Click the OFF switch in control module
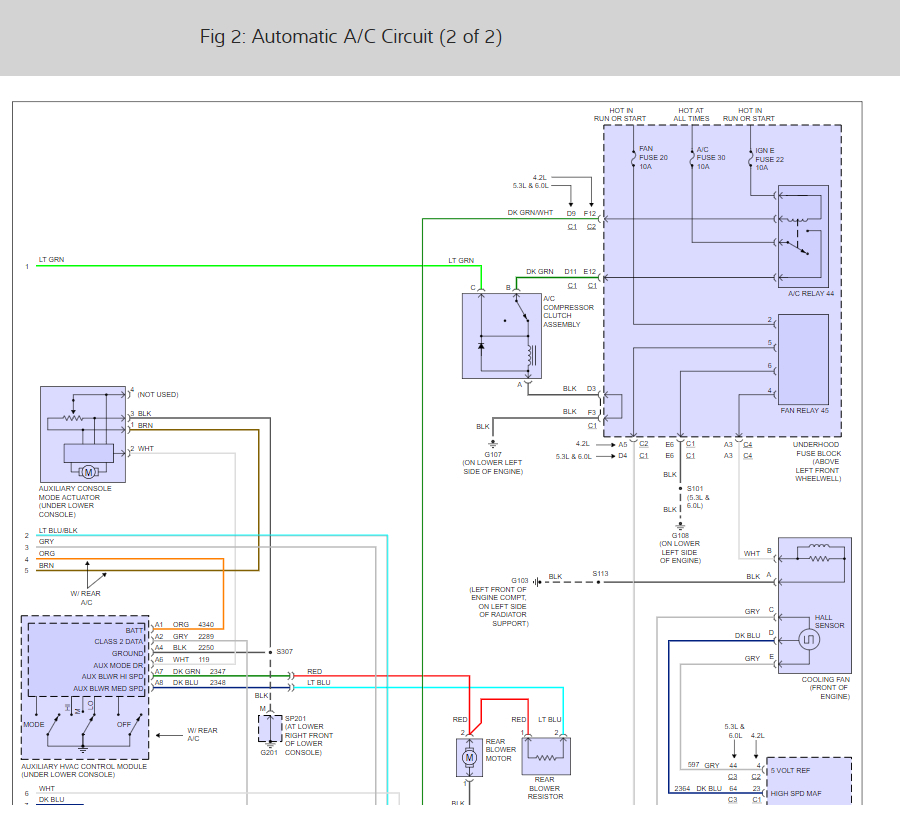 [x=135, y=726]
